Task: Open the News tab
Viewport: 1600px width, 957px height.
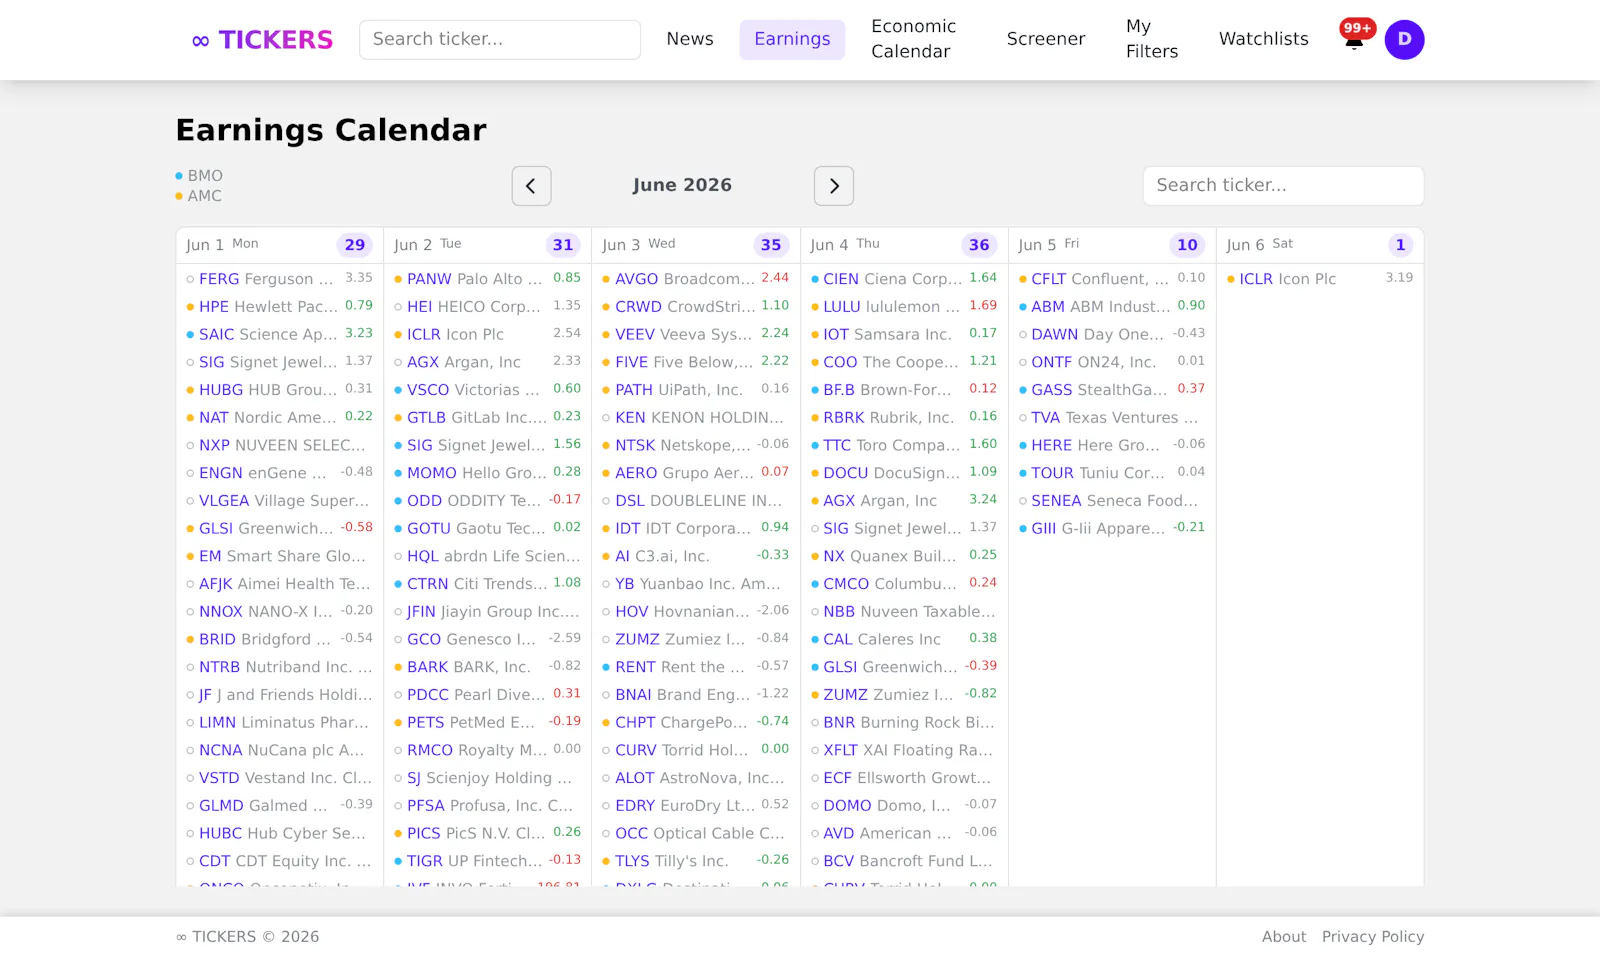Action: 690,39
